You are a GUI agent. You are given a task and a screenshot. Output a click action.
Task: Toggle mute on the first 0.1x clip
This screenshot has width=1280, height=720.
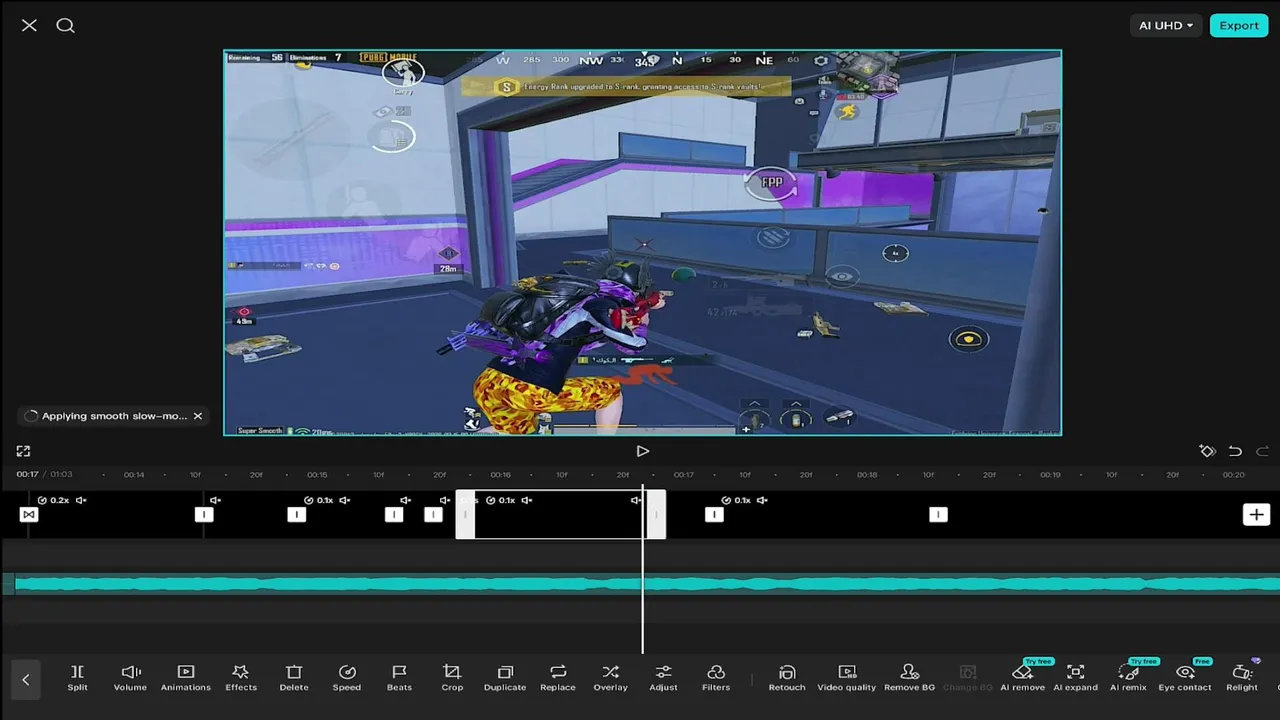point(344,500)
